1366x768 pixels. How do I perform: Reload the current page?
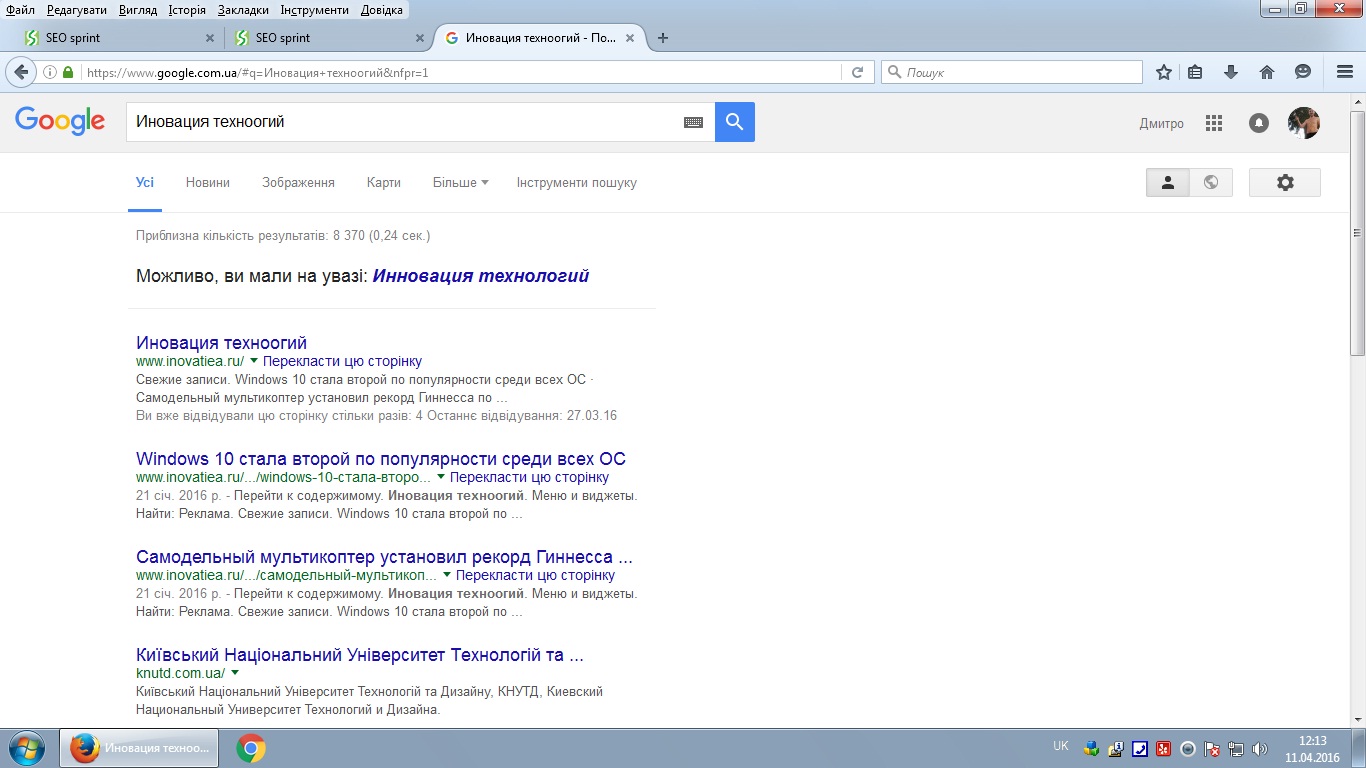pyautogui.click(x=857, y=72)
